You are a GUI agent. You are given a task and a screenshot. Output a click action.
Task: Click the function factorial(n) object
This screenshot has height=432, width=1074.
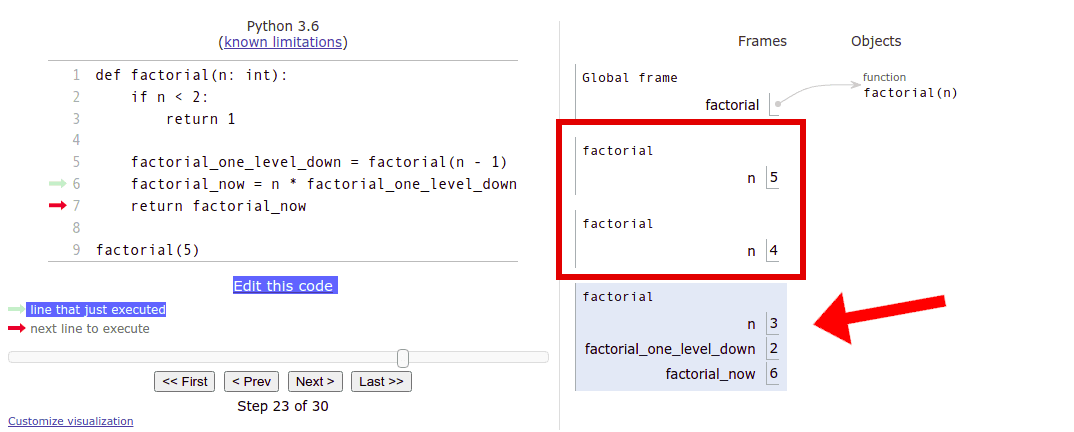point(910,93)
